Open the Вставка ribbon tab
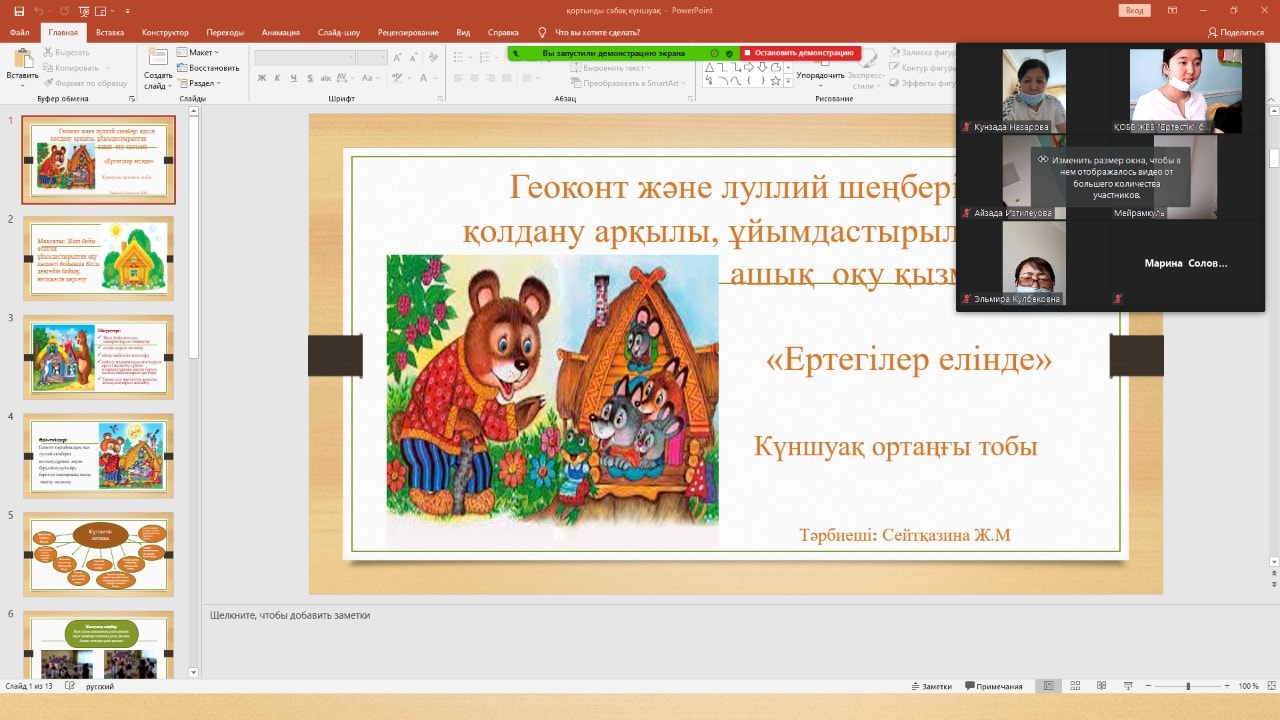The image size is (1280, 720). tap(110, 32)
